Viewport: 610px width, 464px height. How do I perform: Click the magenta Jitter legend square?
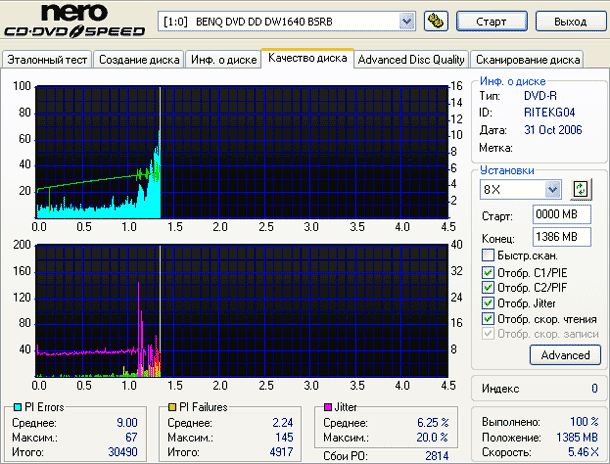coord(325,407)
